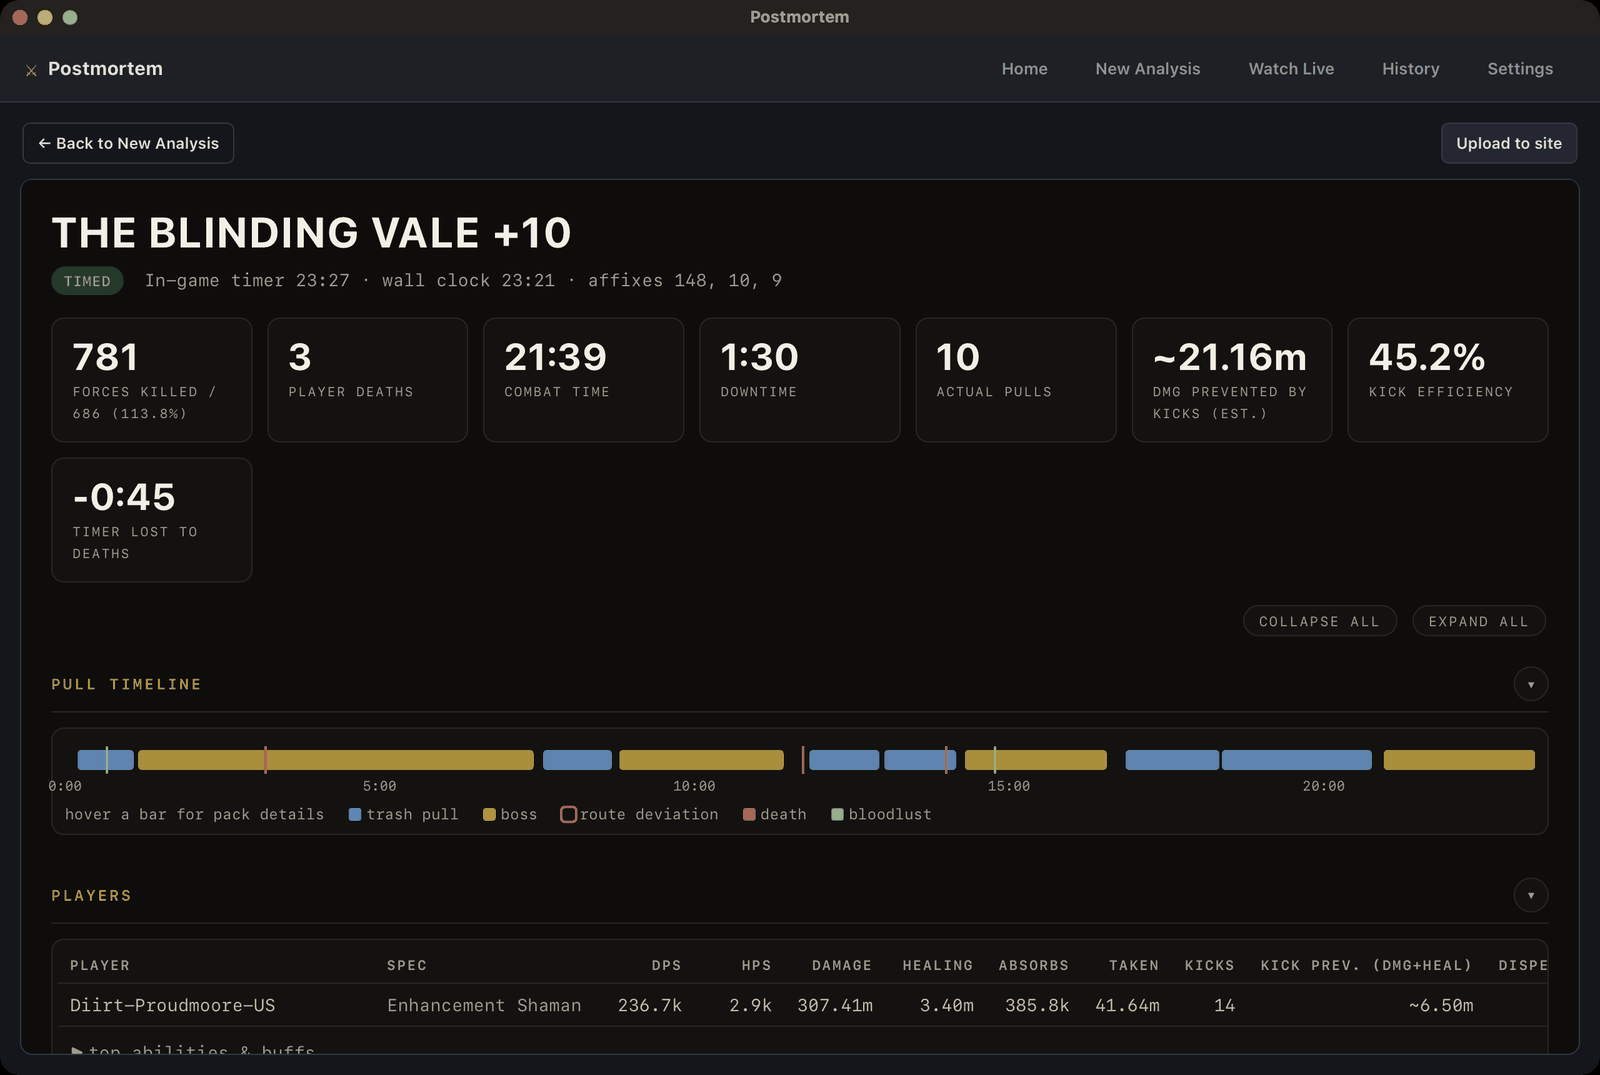Click Back to New Analysis button
1600x1075 pixels.
(x=128, y=143)
